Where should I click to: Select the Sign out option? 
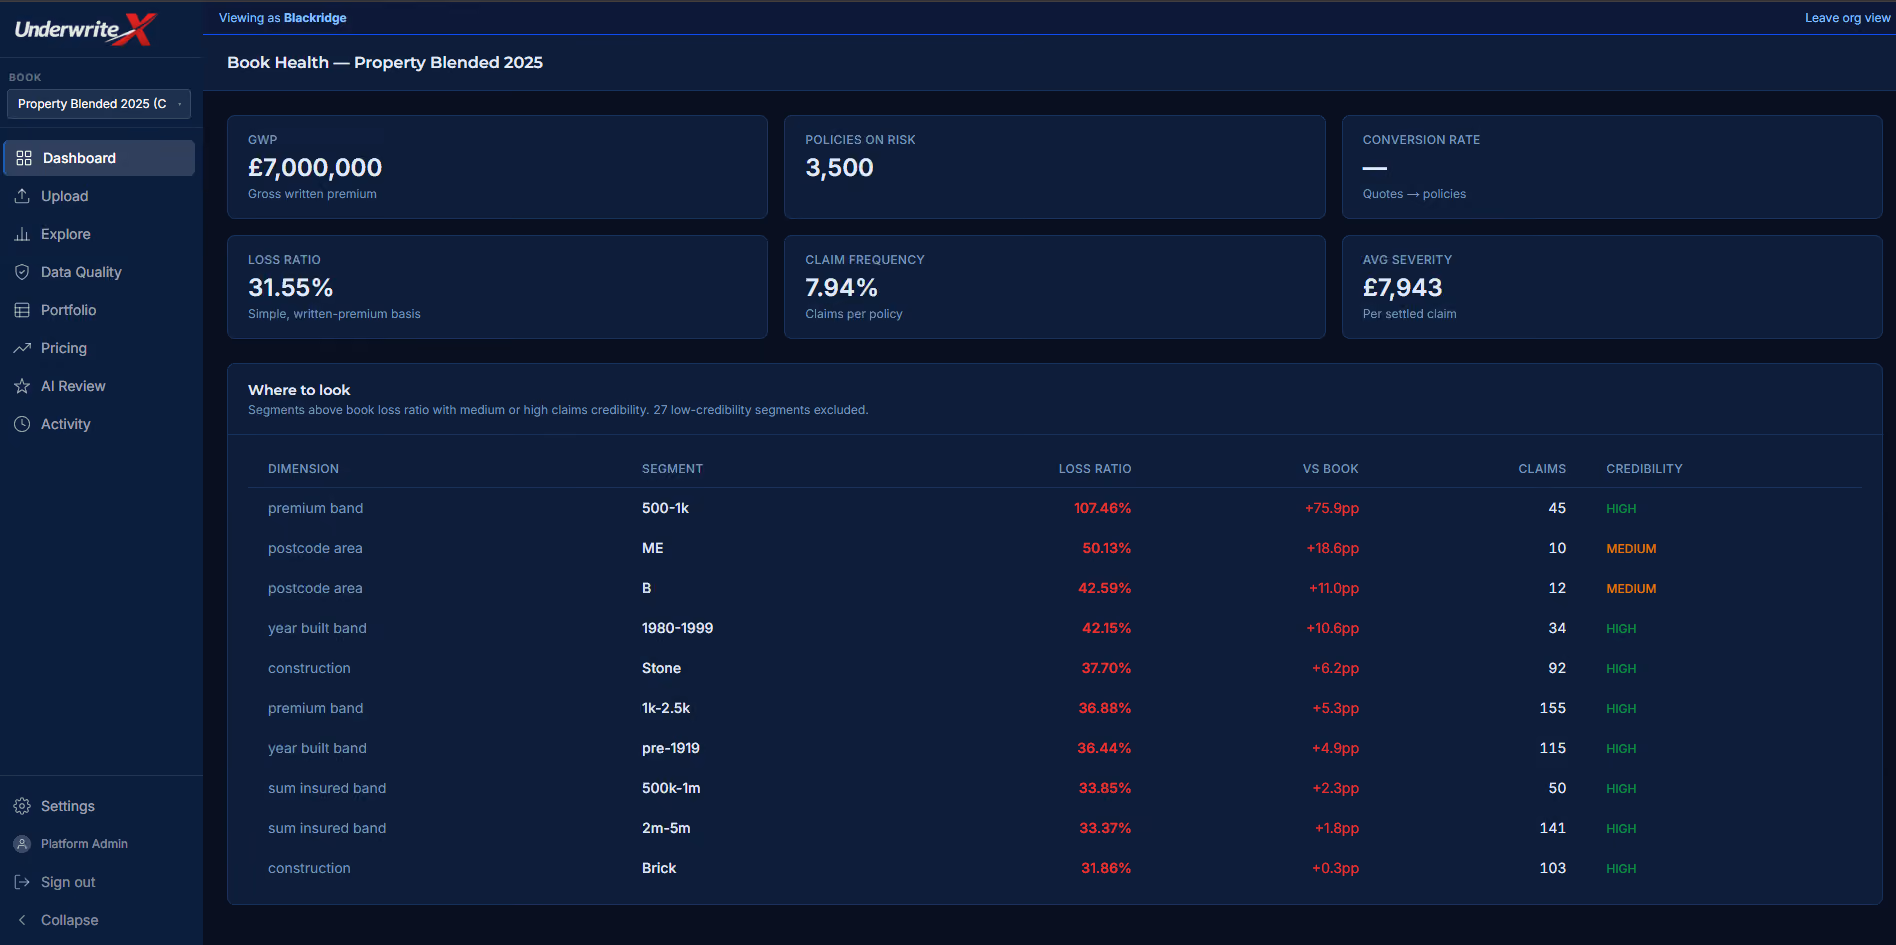[99, 882]
